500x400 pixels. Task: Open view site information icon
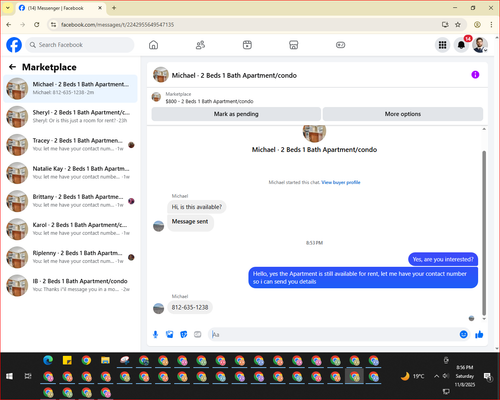(53, 25)
